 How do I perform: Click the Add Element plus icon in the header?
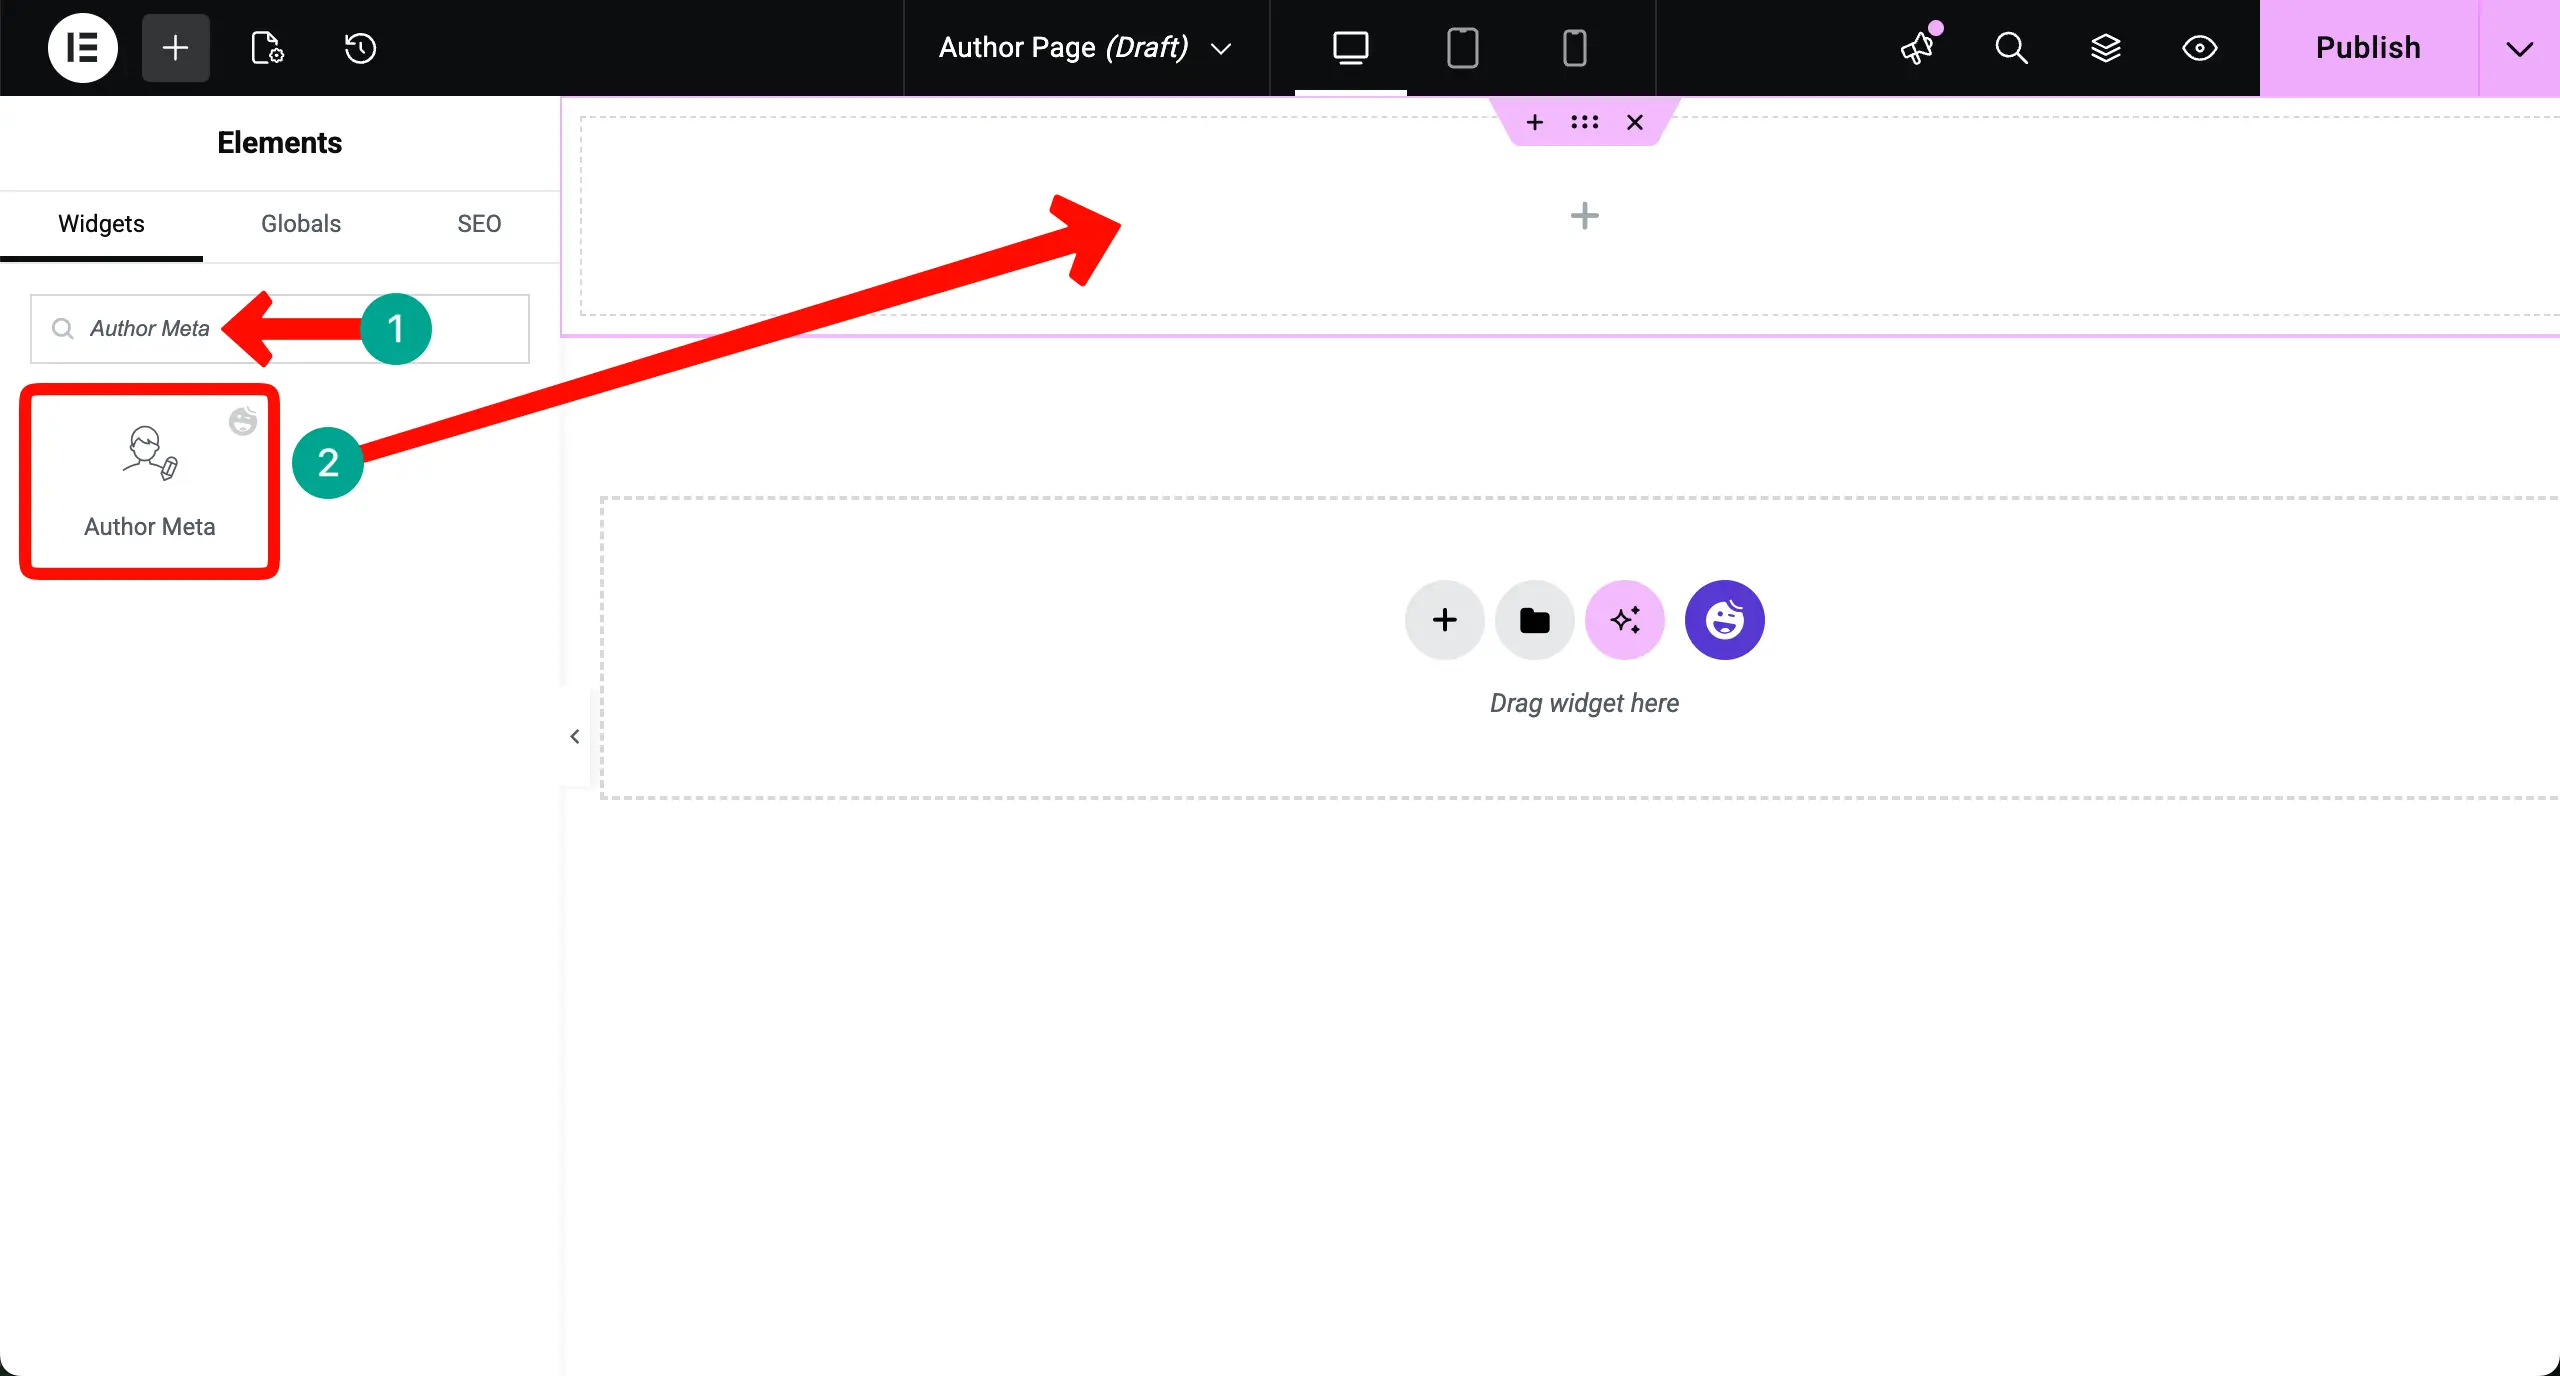point(174,47)
